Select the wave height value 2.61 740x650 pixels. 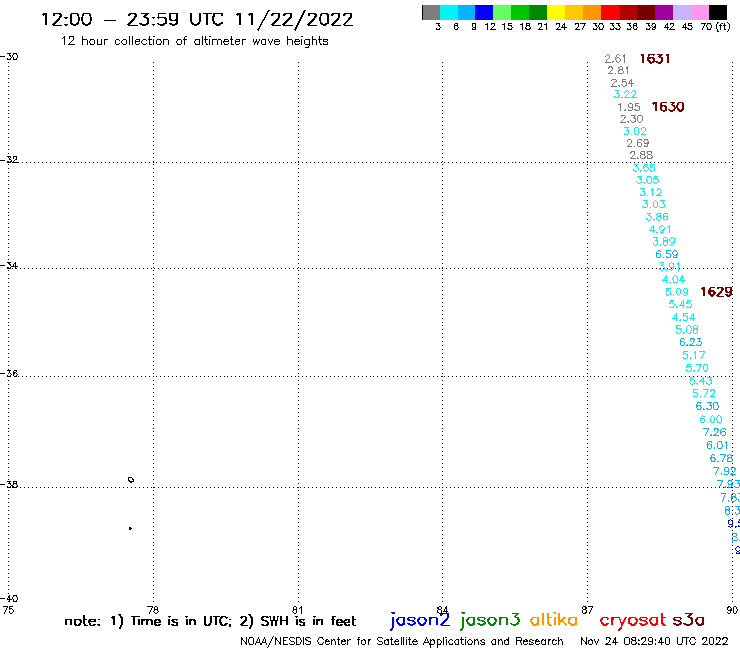pyautogui.click(x=615, y=59)
